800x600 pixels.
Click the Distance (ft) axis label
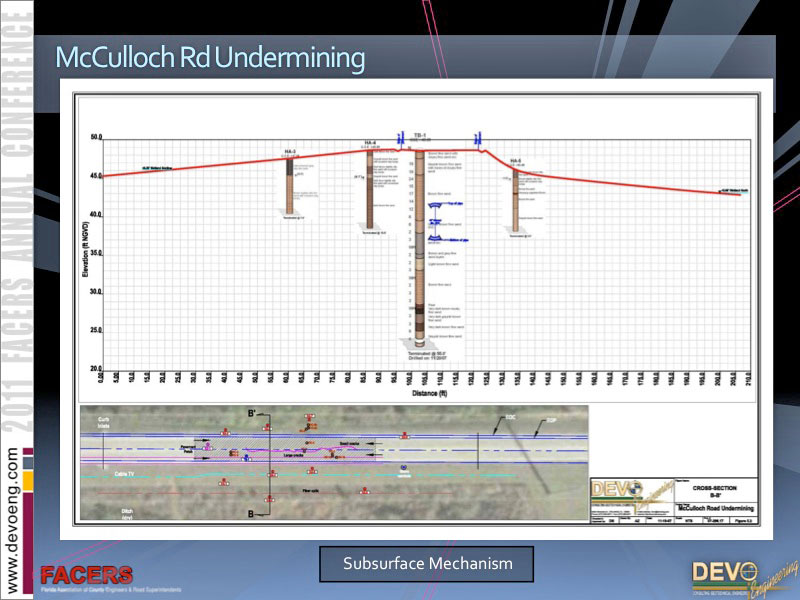(425, 393)
